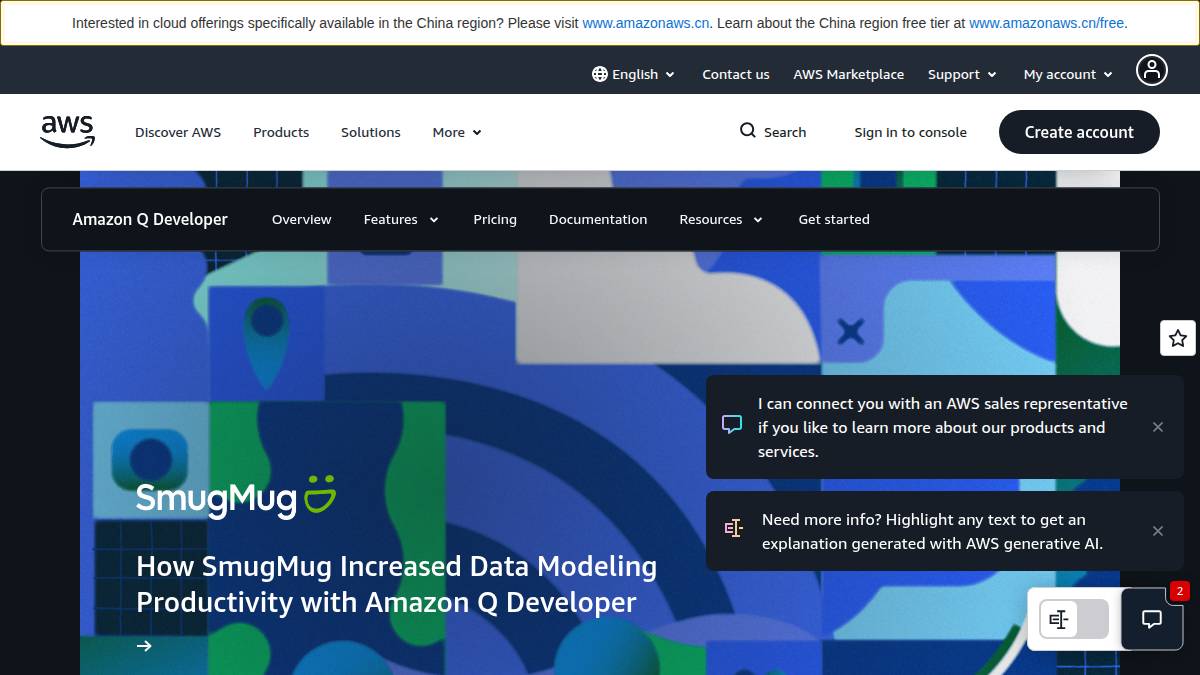
Task: Click the Create account button
Action: click(1078, 132)
